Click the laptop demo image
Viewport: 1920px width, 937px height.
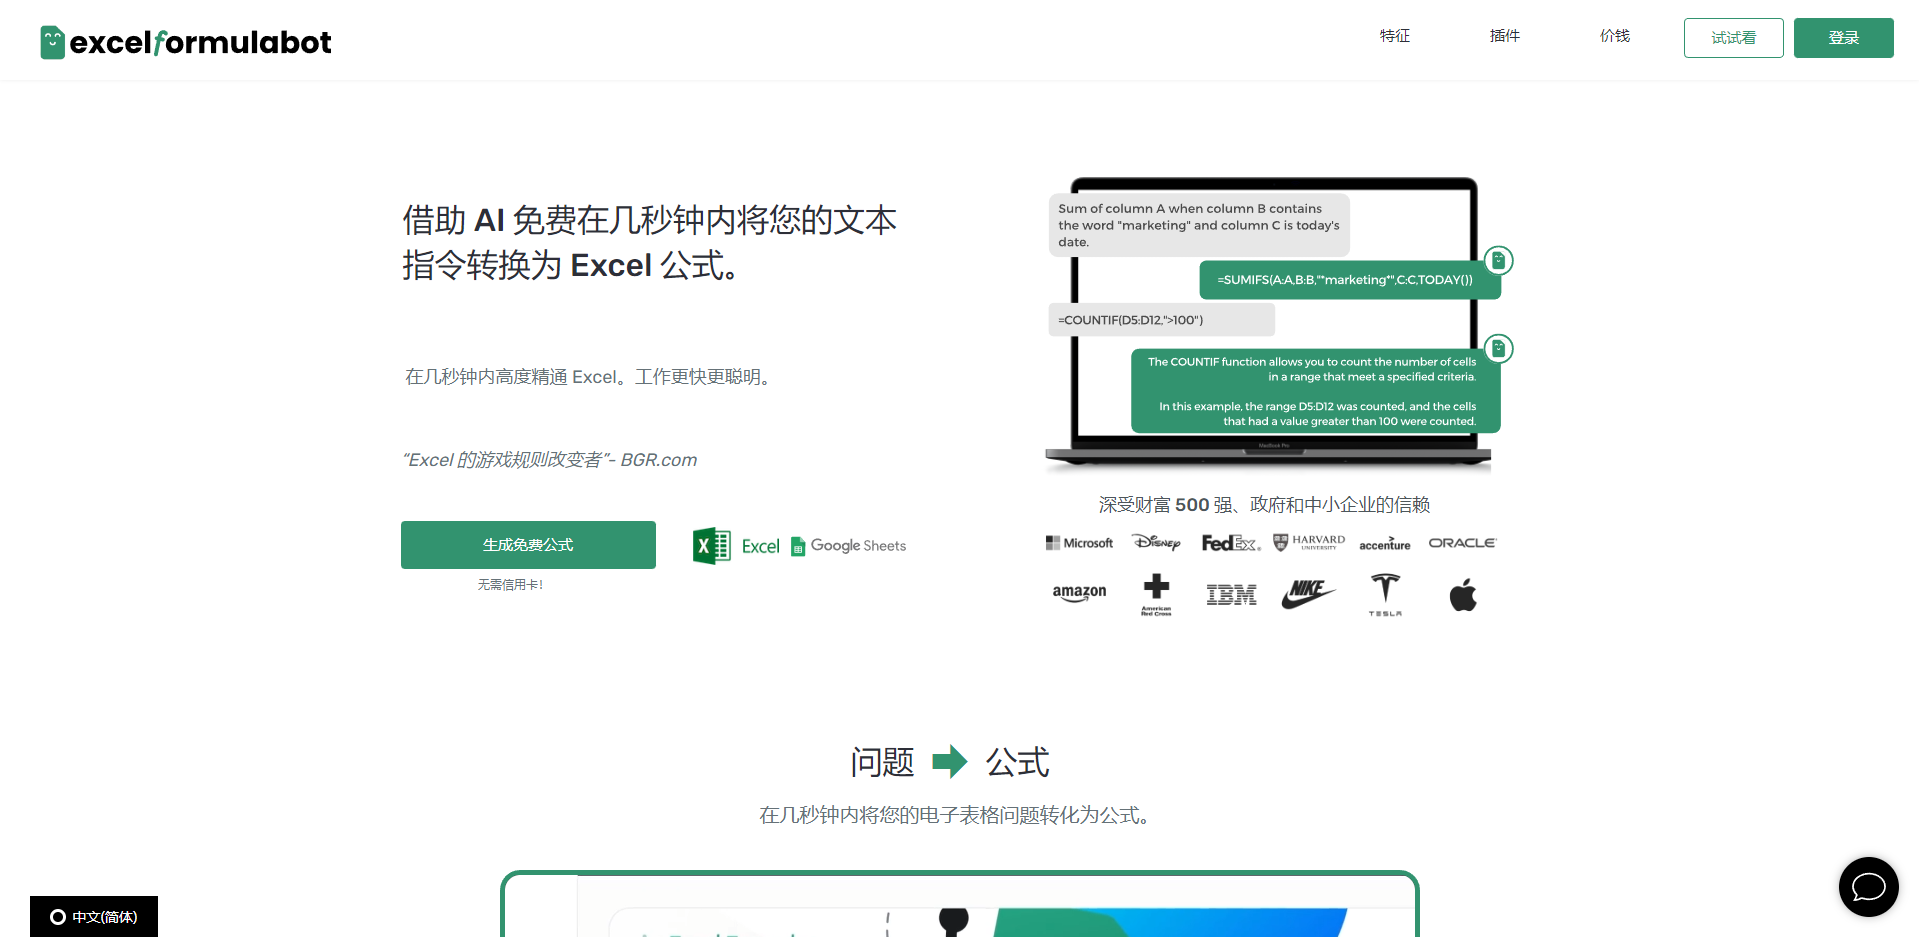(1270, 322)
